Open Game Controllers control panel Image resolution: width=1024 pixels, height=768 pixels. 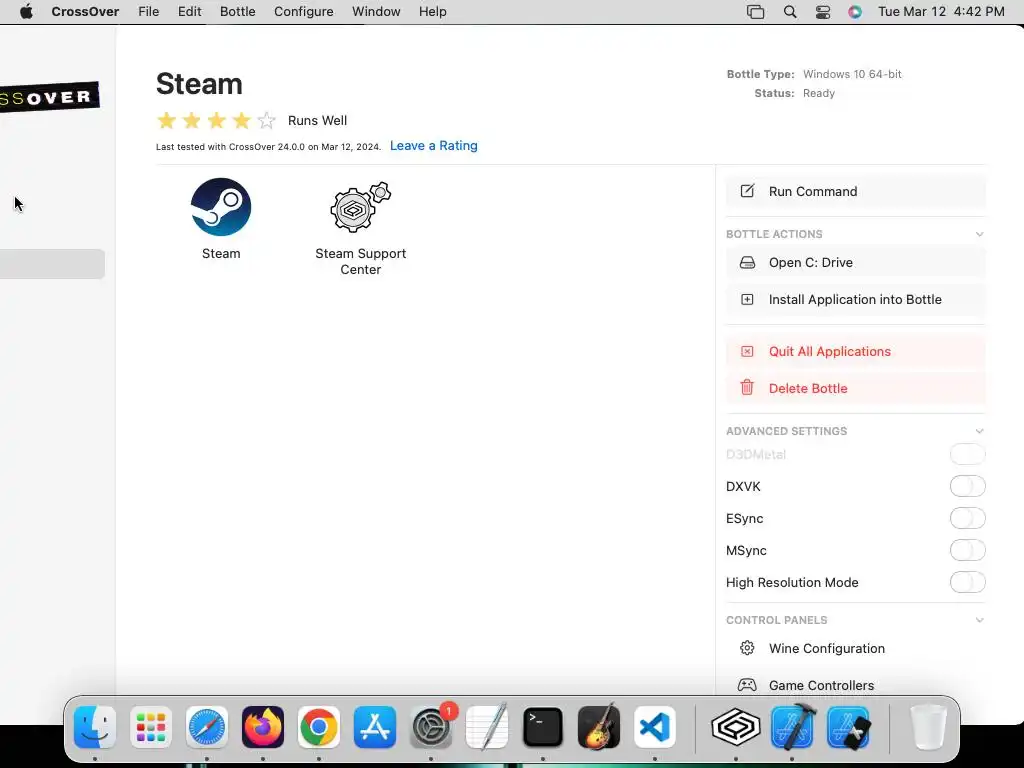click(x=856, y=685)
